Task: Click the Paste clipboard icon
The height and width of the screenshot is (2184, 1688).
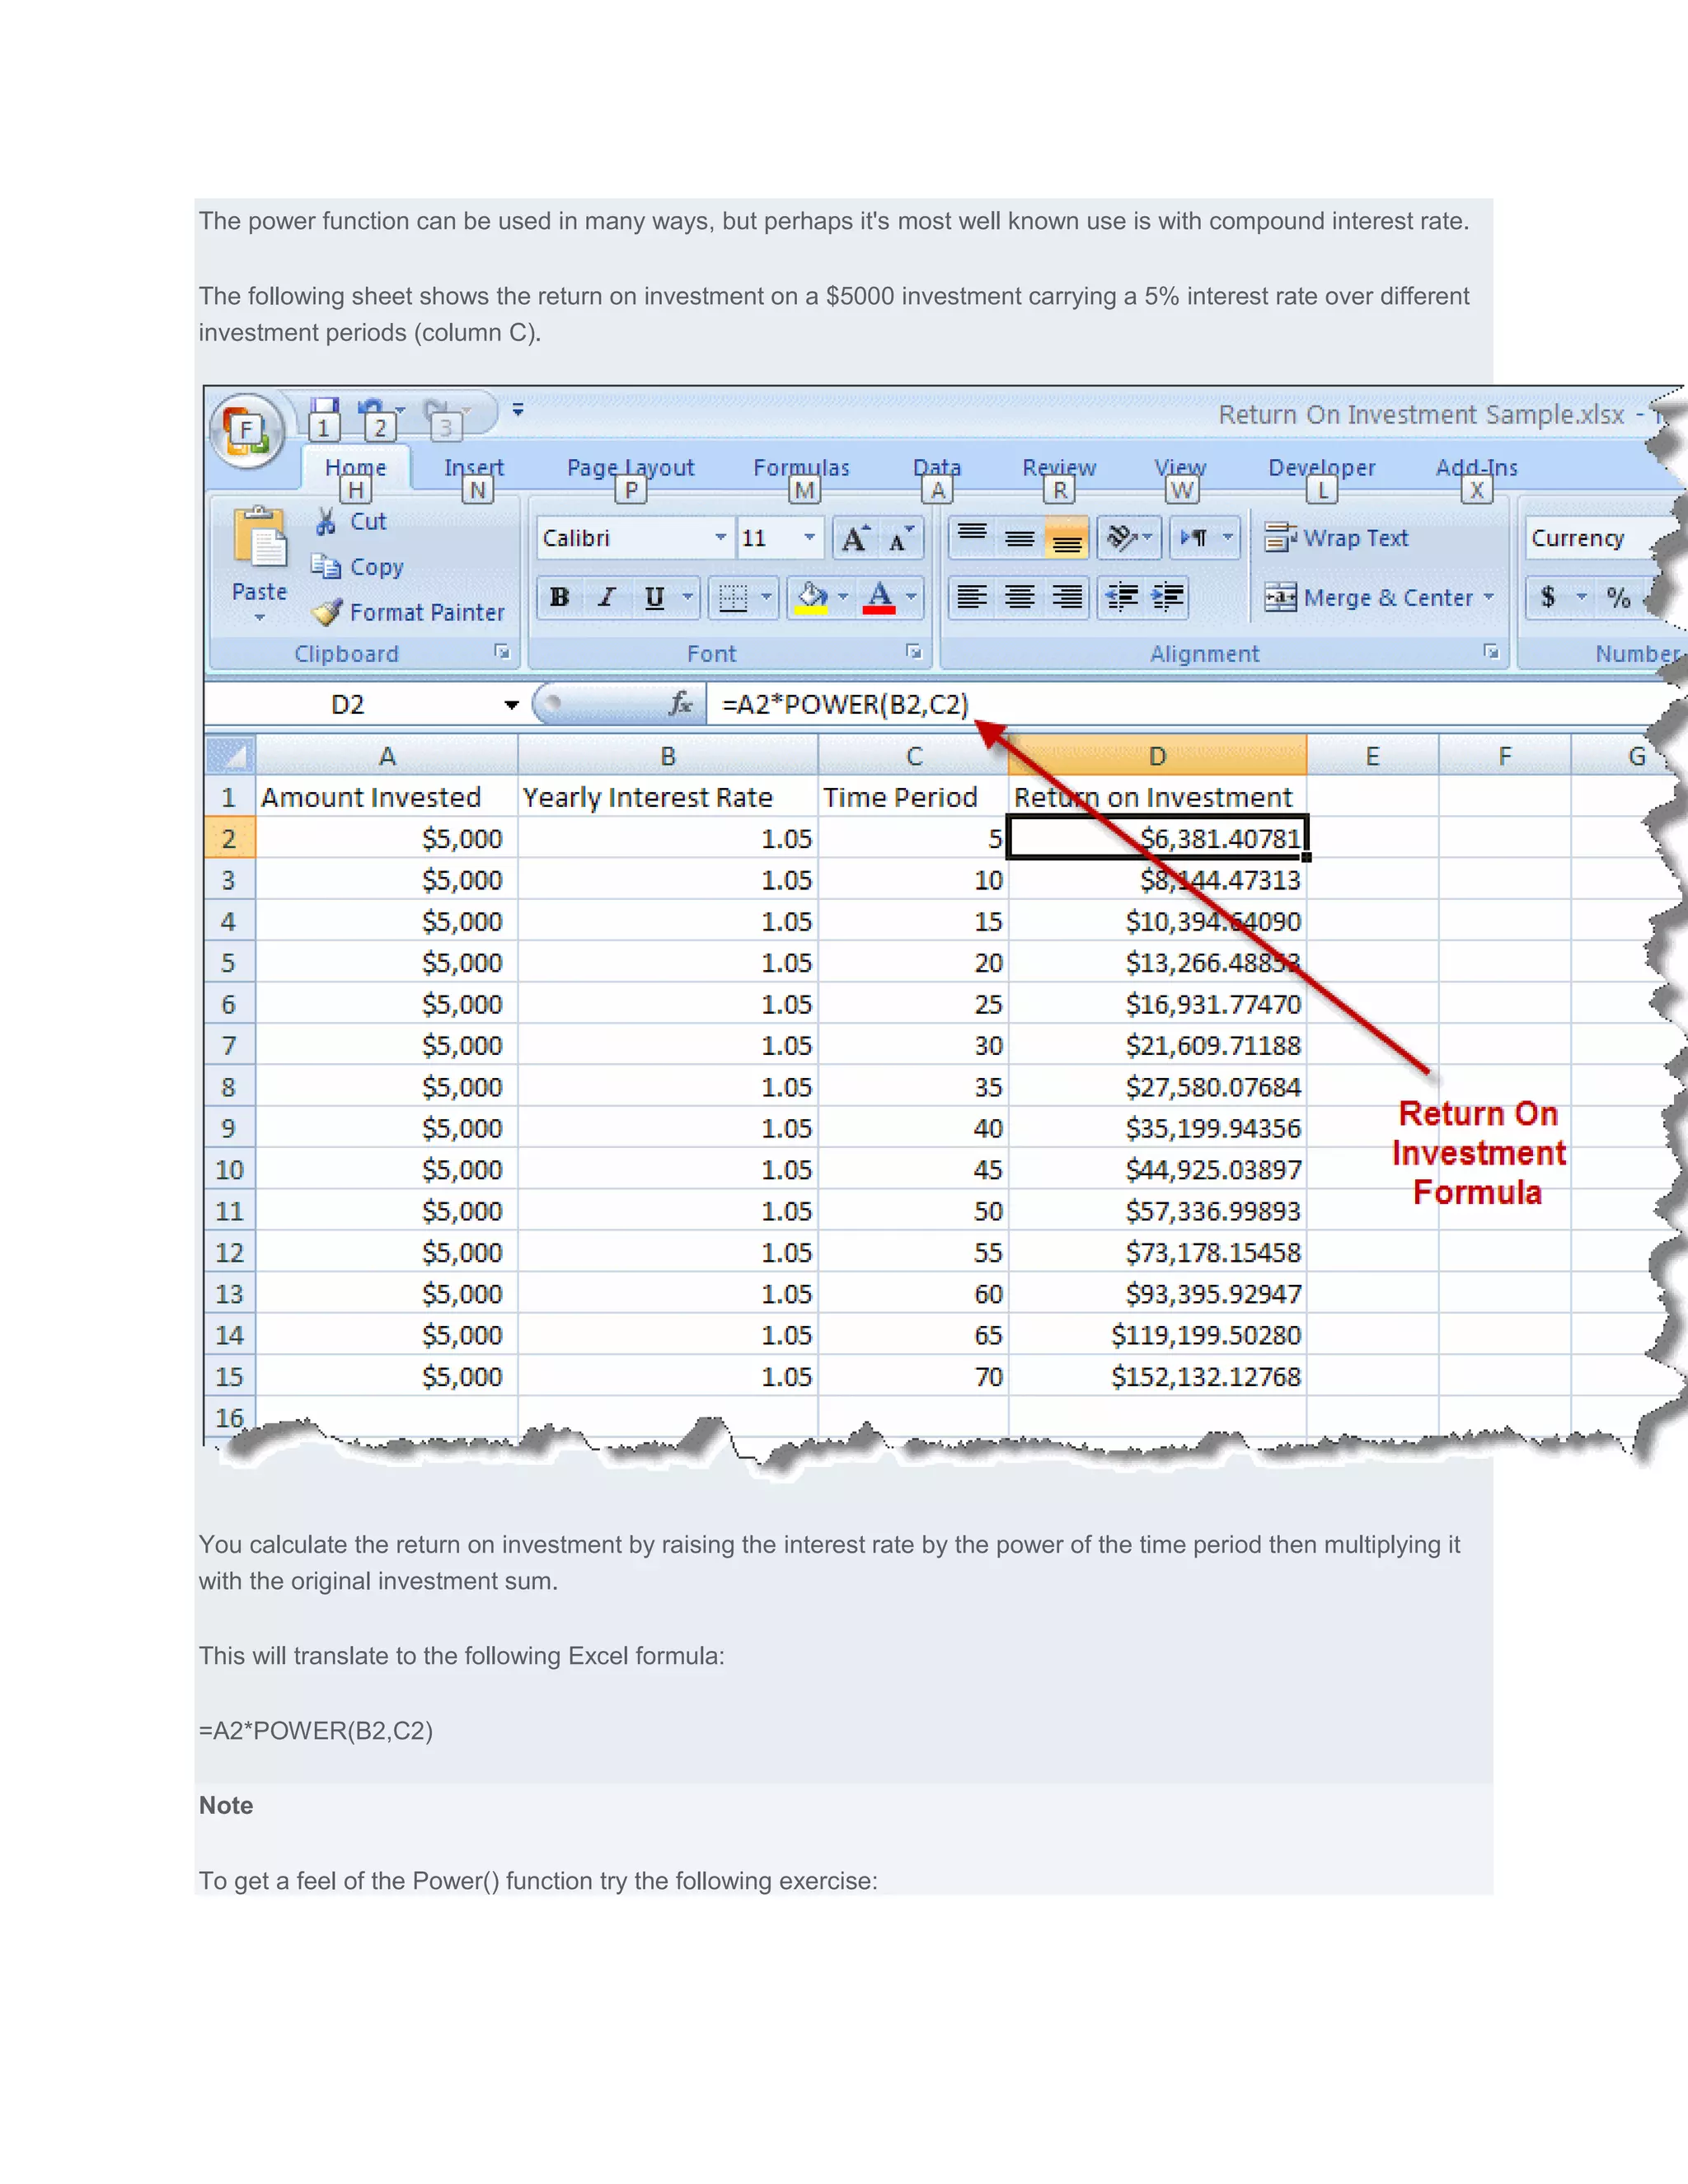Action: 259,538
